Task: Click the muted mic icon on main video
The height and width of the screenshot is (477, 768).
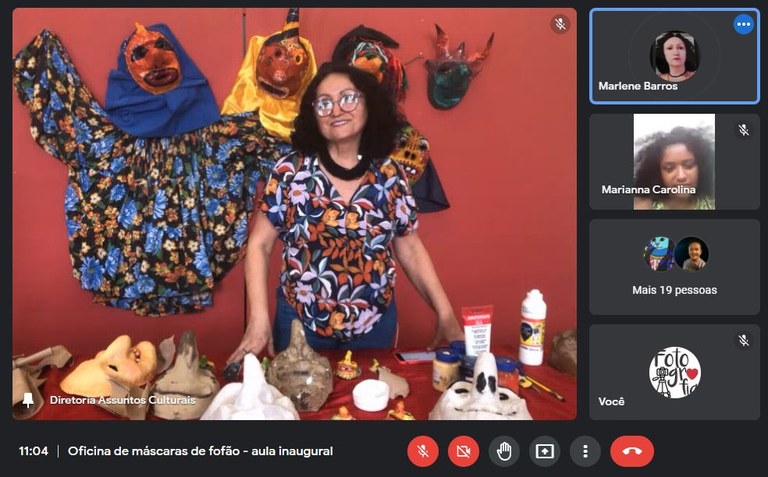Action: (x=560, y=25)
